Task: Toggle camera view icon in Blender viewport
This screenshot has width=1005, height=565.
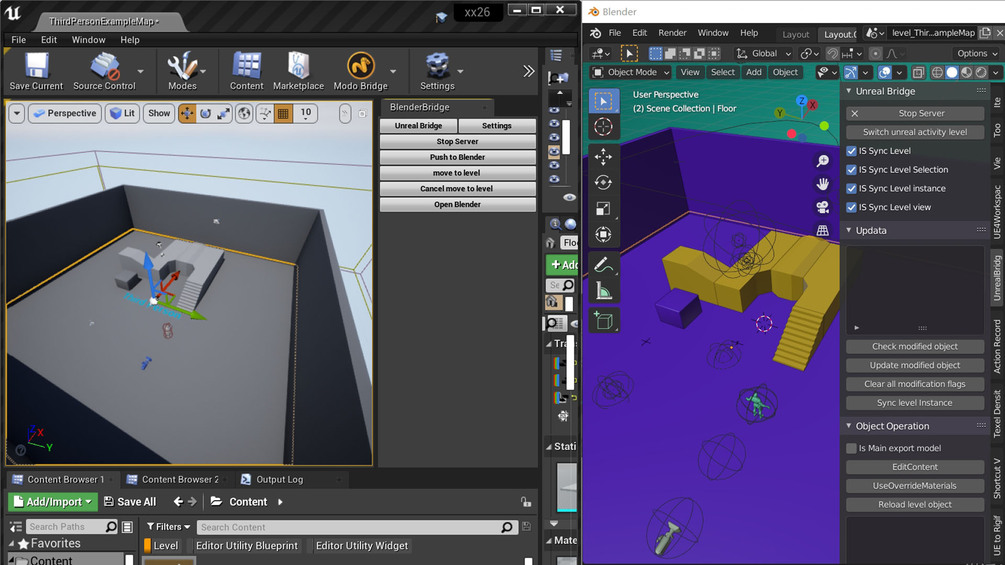Action: [822, 207]
